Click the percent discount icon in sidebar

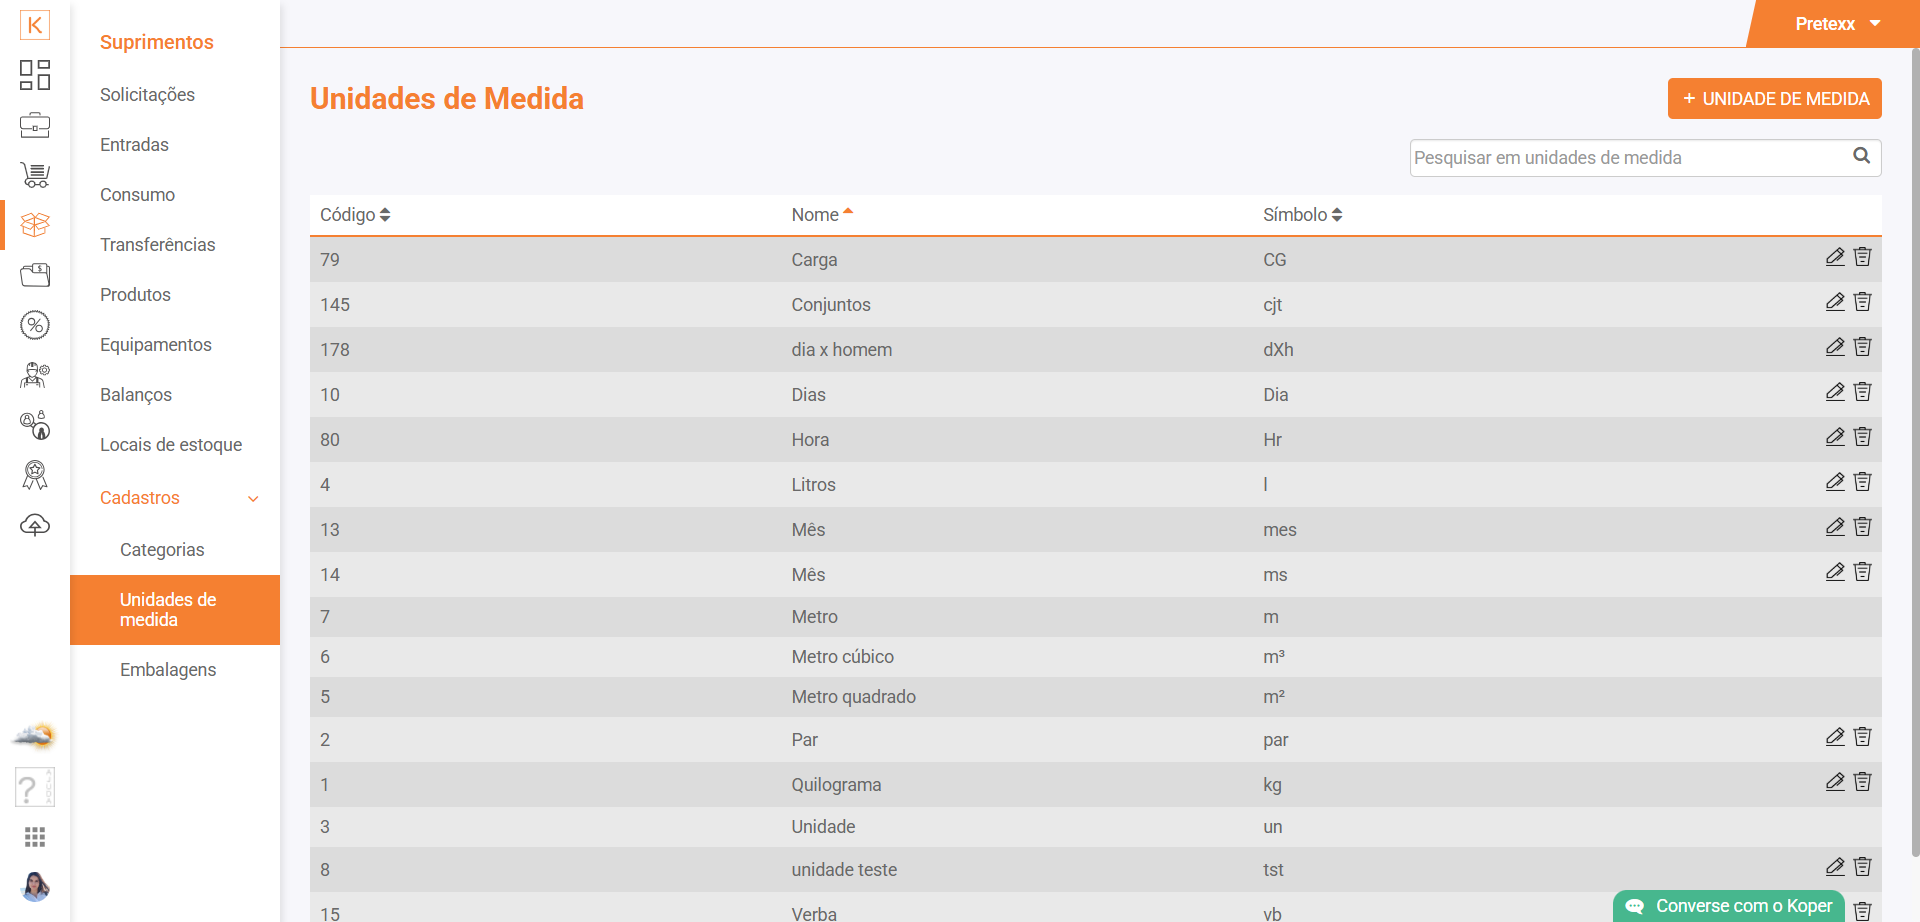coord(35,325)
